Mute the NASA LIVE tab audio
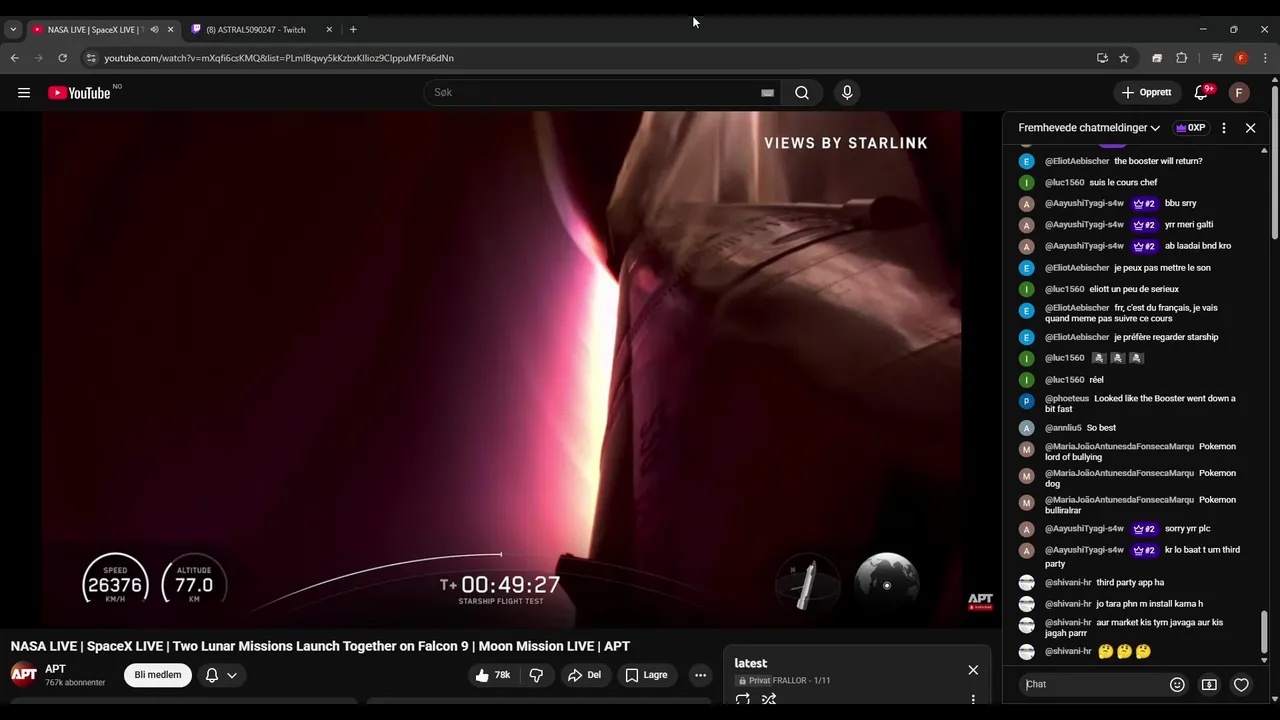 (154, 30)
